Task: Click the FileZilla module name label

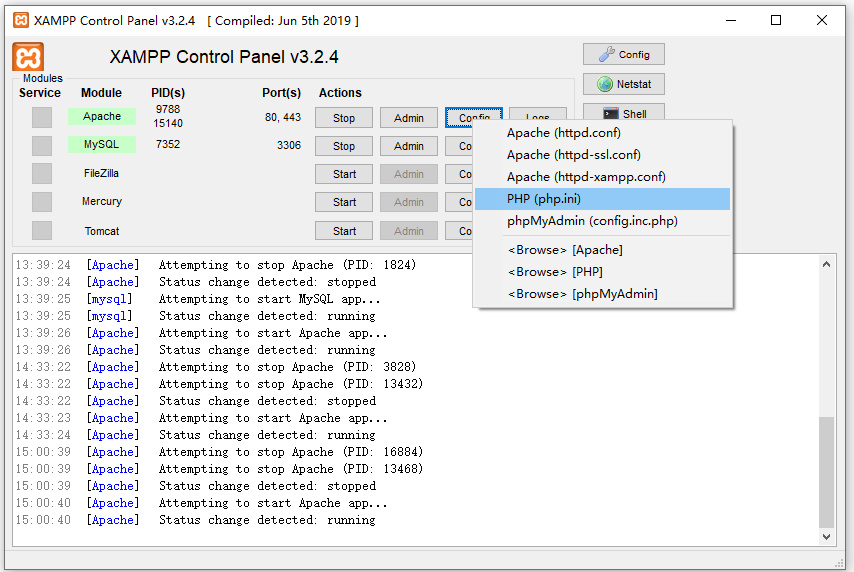Action: click(x=101, y=173)
